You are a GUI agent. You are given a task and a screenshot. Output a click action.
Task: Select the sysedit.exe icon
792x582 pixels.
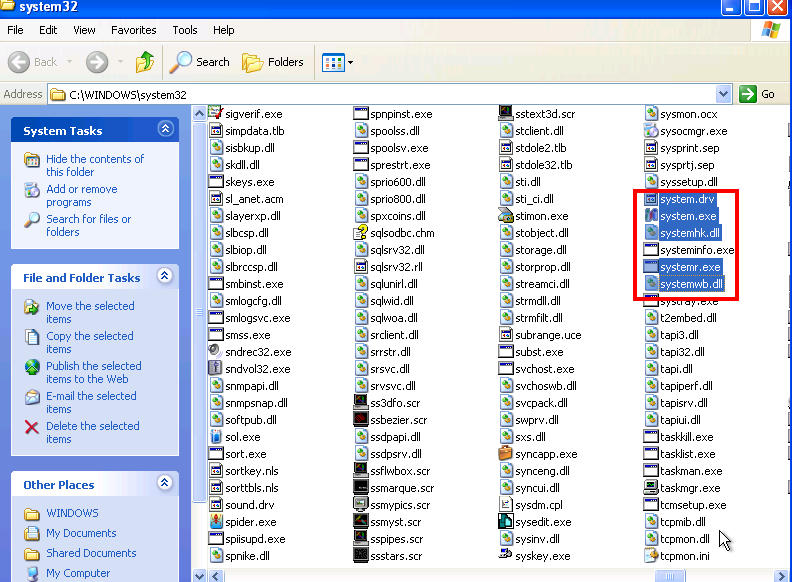coord(506,521)
